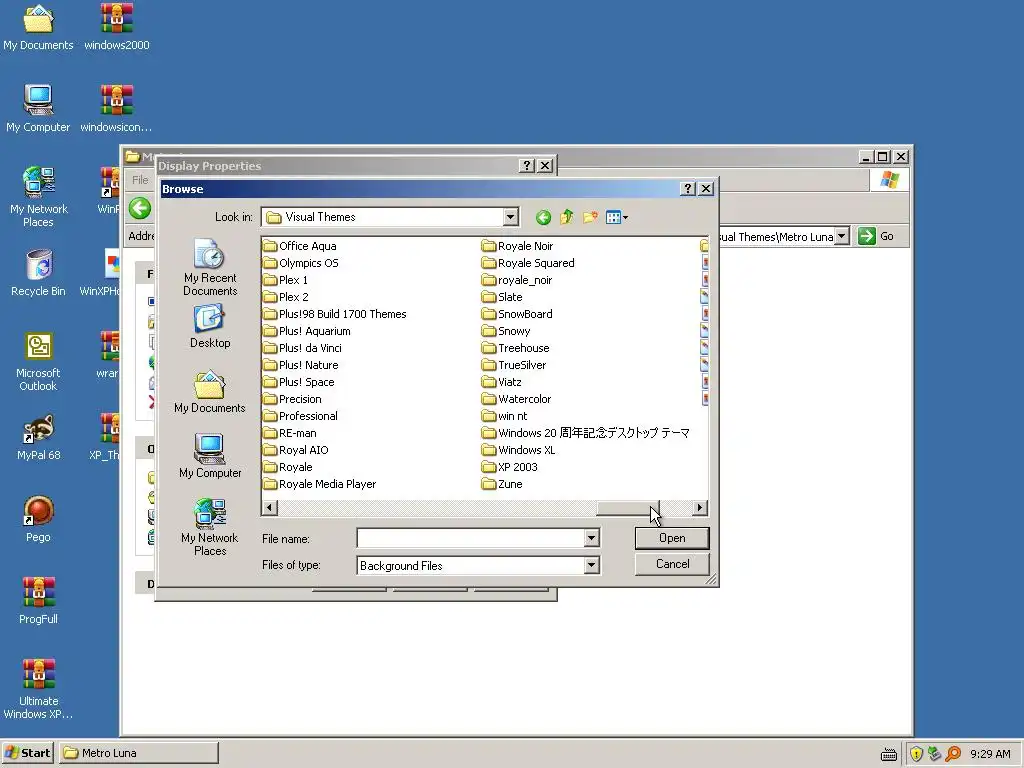This screenshot has width=1024, height=768.
Task: Select Desktop in the places bar
Action: [x=210, y=327]
